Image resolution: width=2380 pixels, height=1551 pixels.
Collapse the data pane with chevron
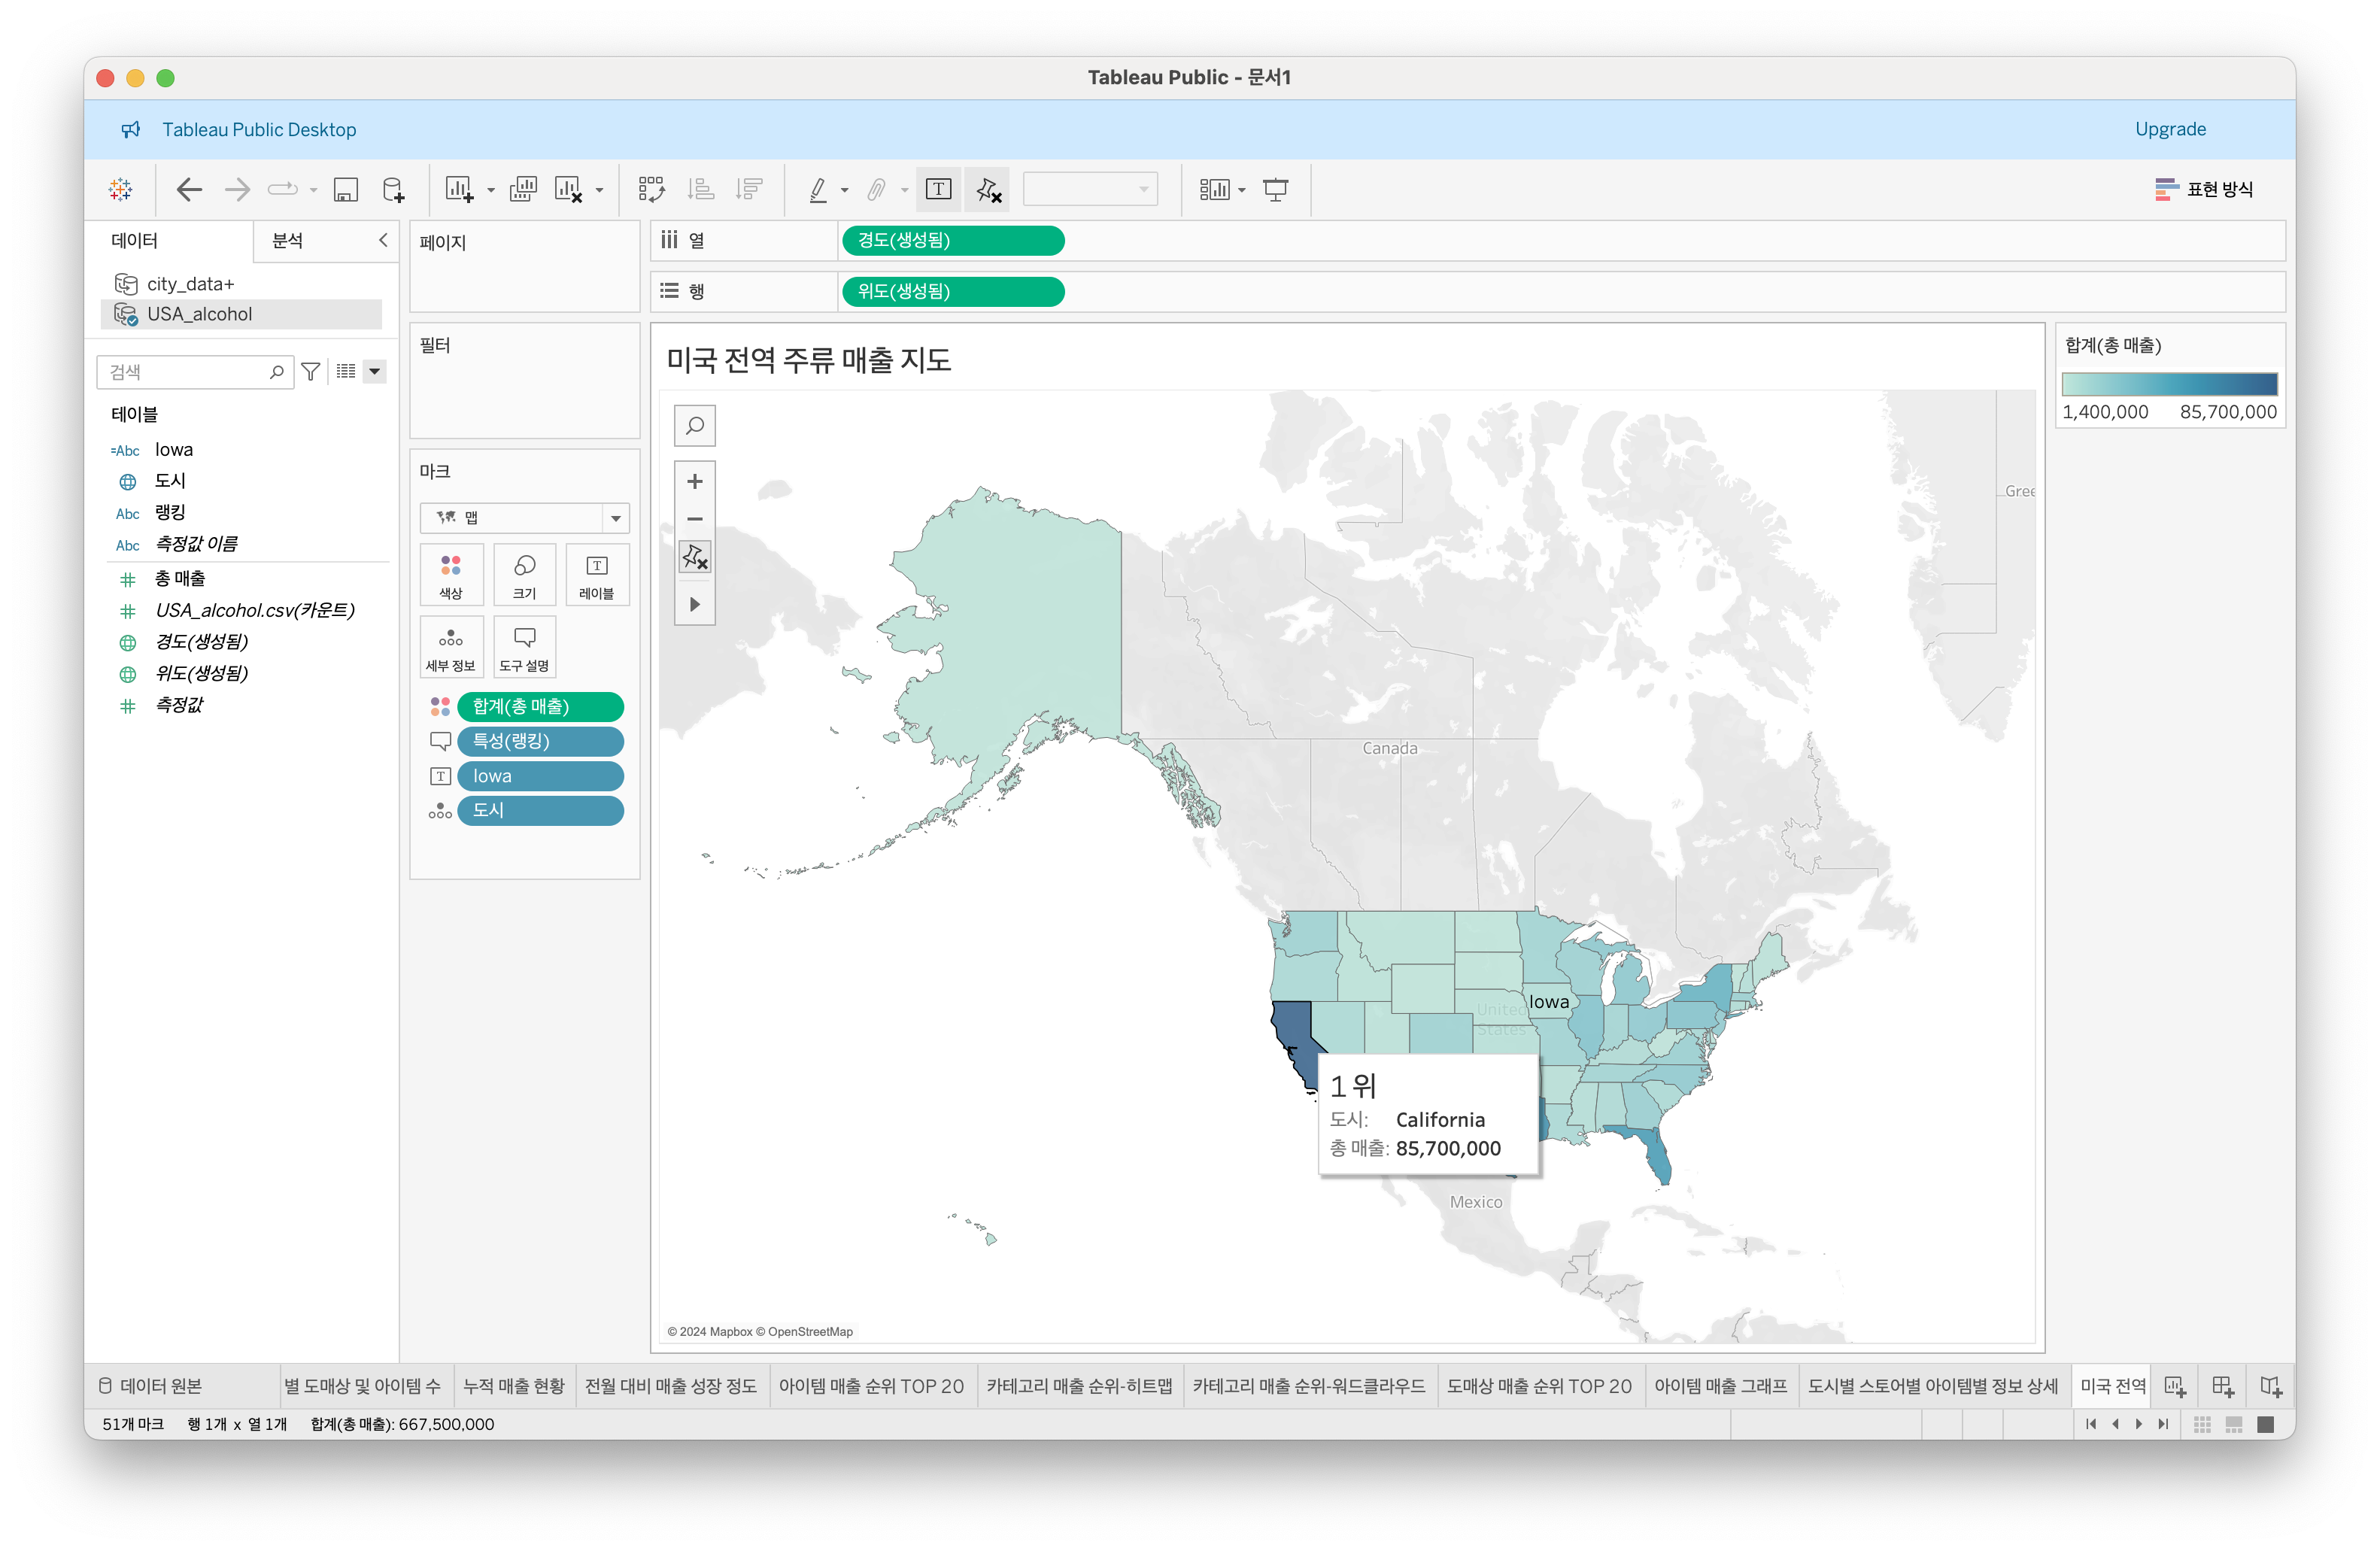383,240
